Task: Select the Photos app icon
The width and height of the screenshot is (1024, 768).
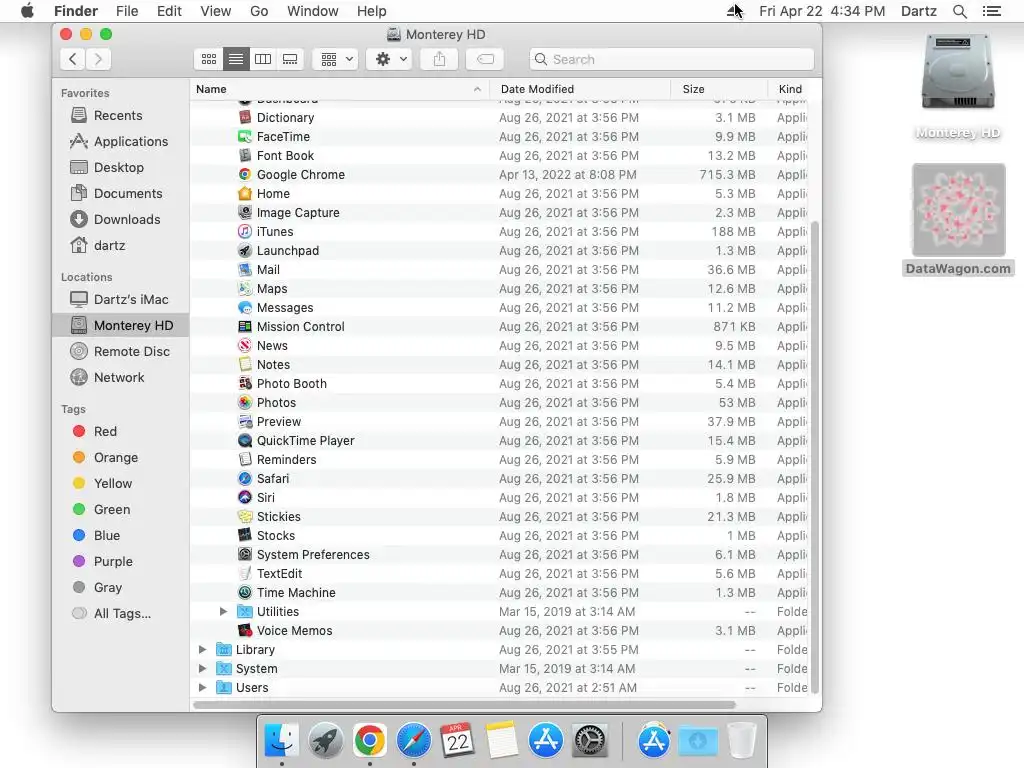Action: (x=245, y=402)
